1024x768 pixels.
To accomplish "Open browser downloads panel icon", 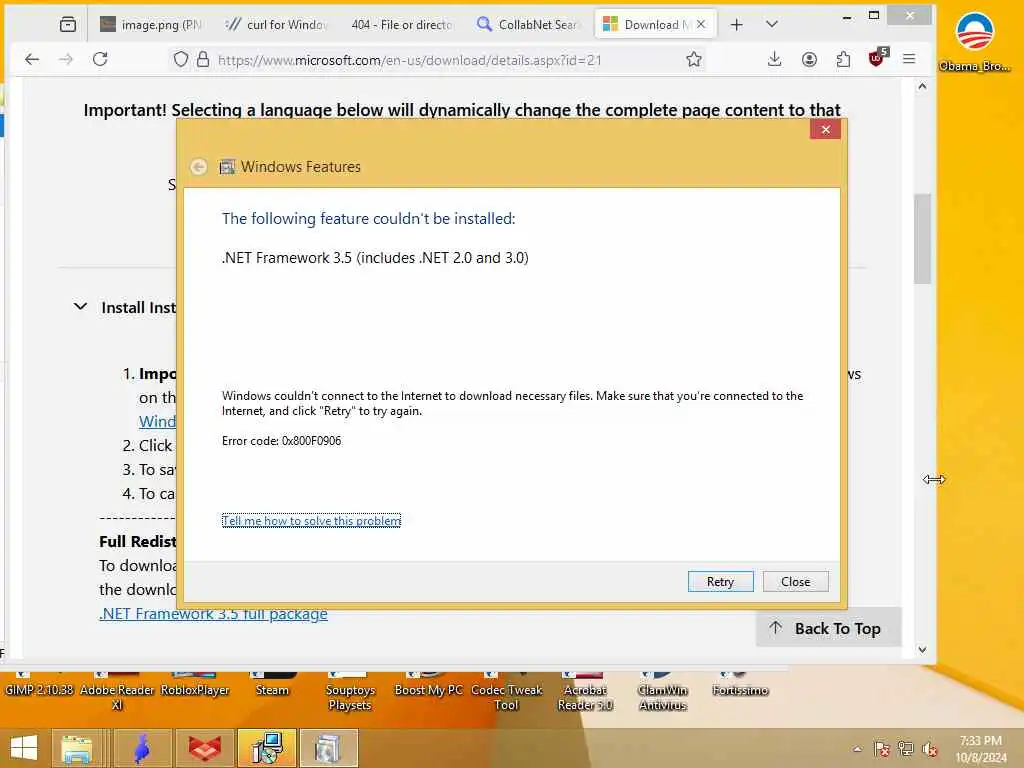I will (x=775, y=59).
